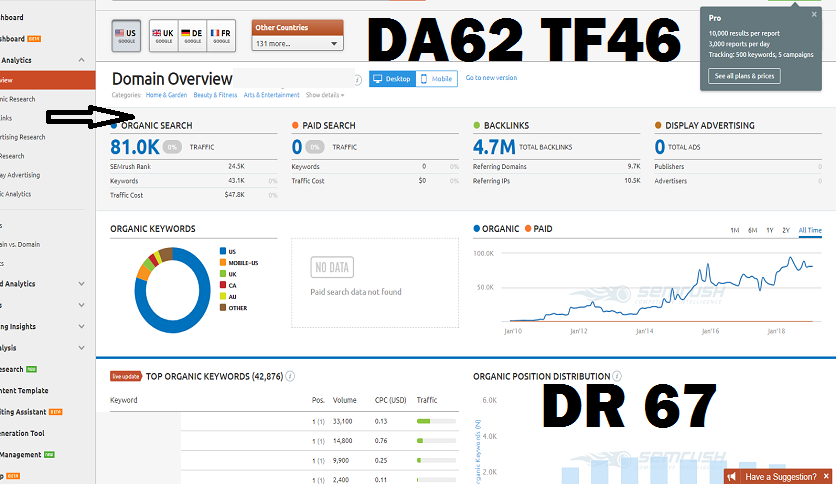Viewport: 836px width, 484px height.
Task: Click the live update badge
Action: click(126, 376)
